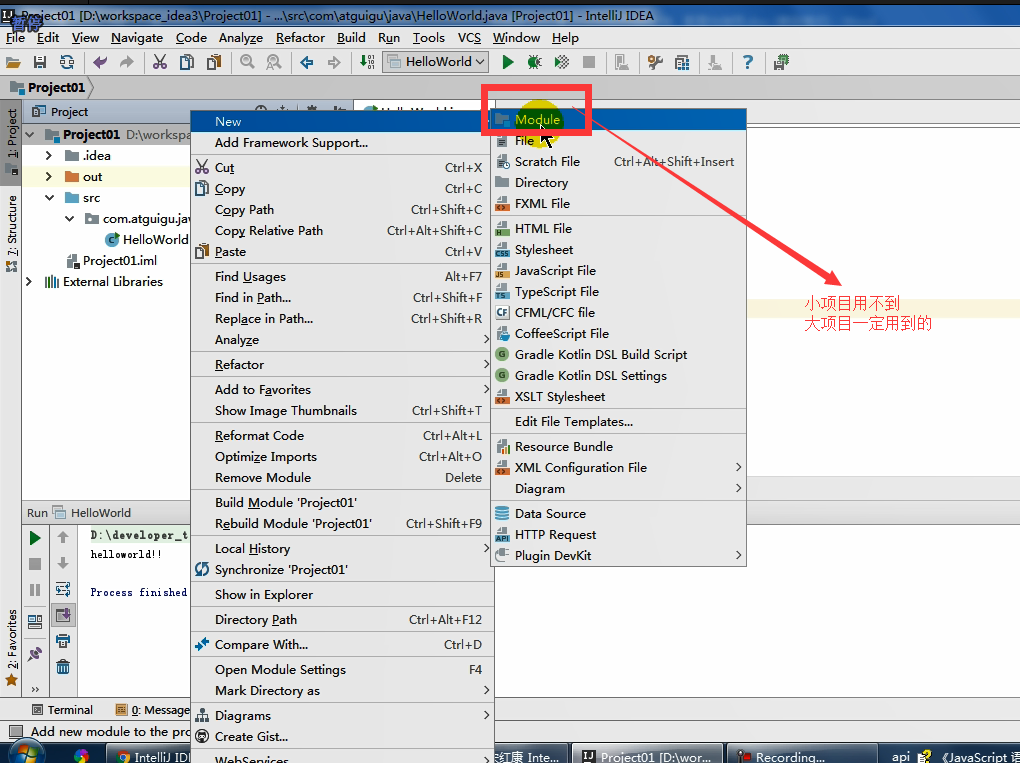1020x763 pixels.
Task: Click the Project01 breadcrumb
Action: pos(49,87)
